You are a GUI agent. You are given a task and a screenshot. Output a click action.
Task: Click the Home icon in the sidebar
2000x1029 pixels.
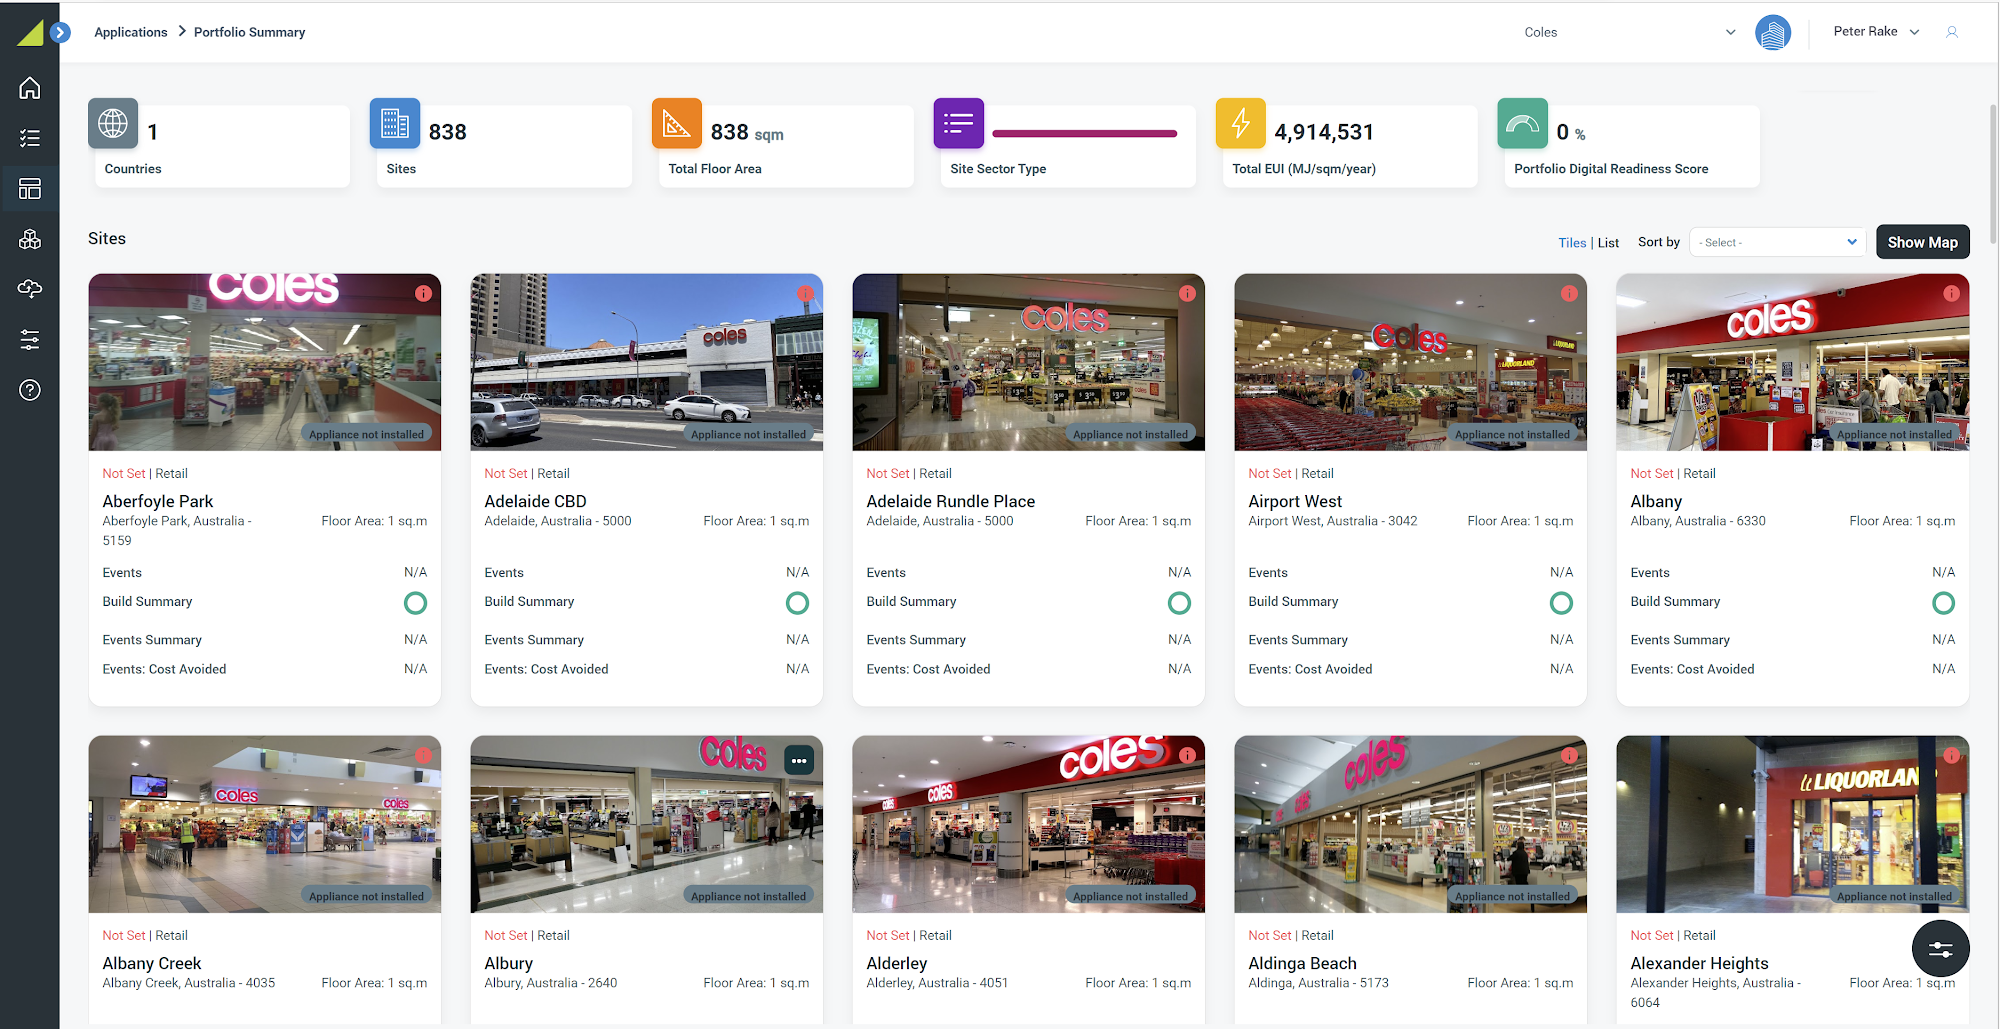[x=30, y=88]
